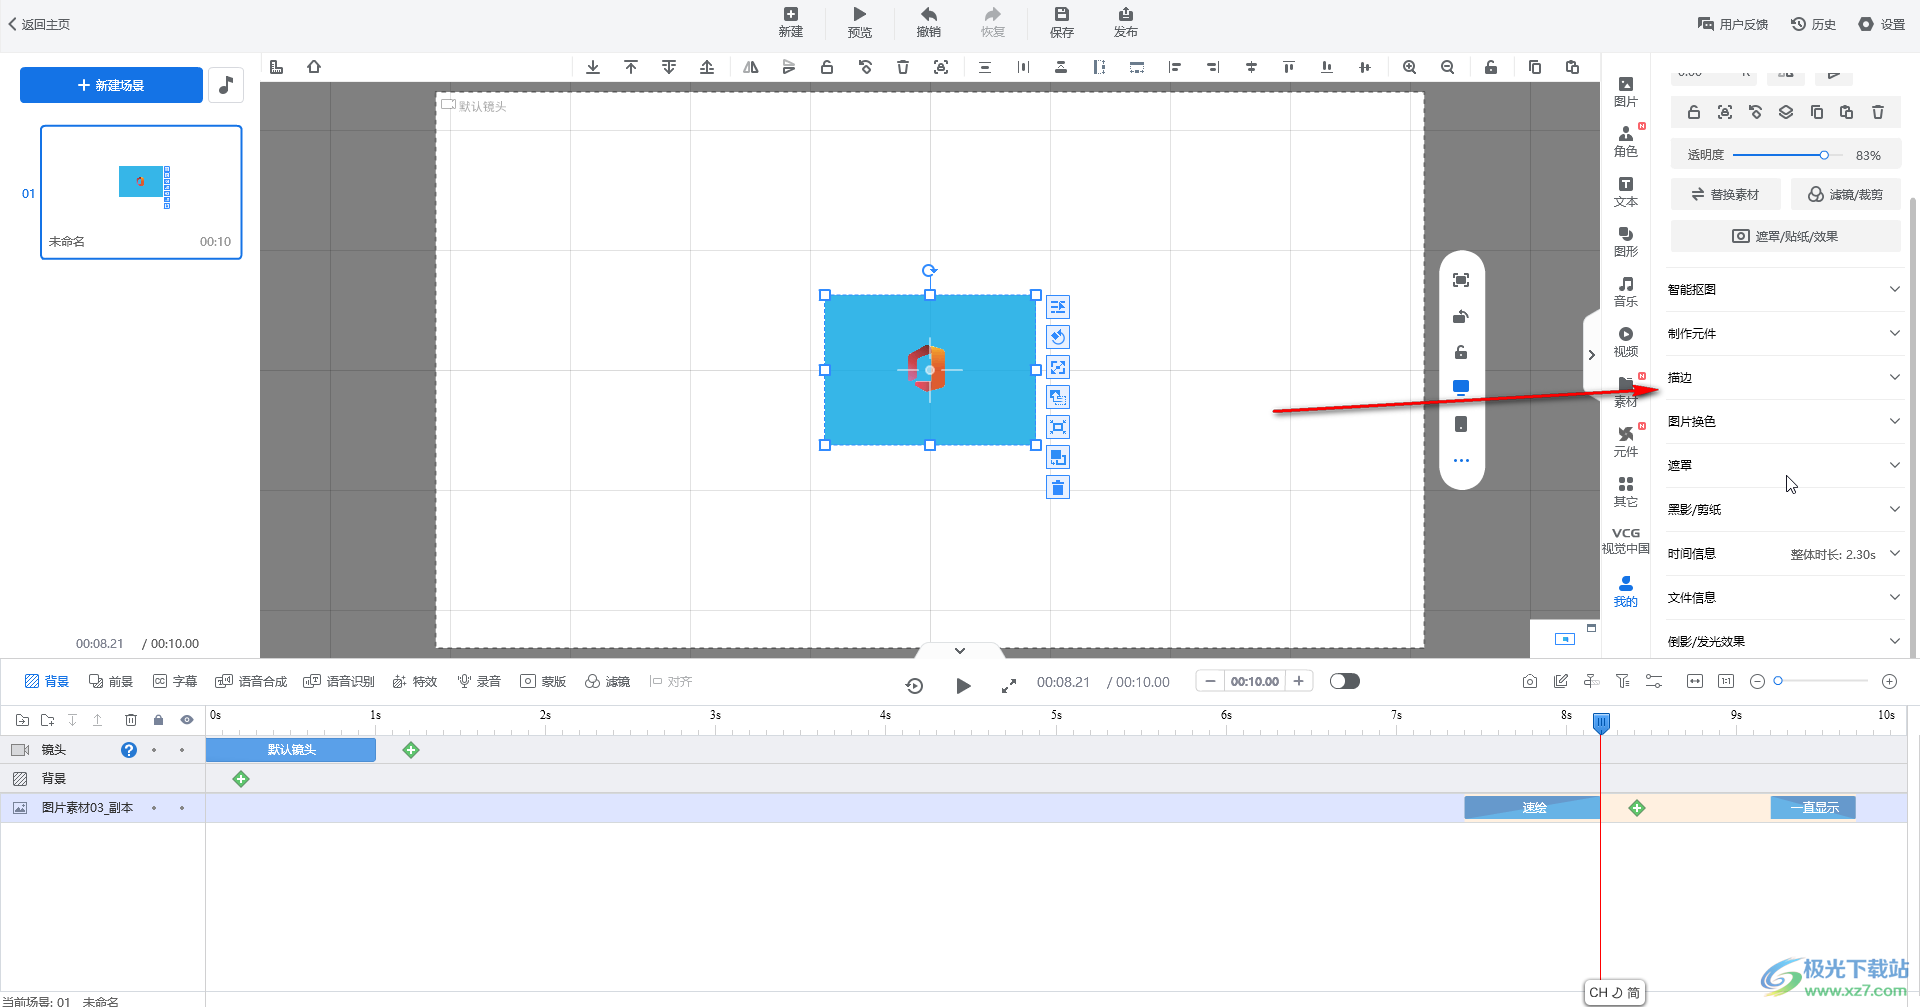The image size is (1920, 1007).
Task: Collapse the right panel with chevron arrow
Action: pos(1591,355)
